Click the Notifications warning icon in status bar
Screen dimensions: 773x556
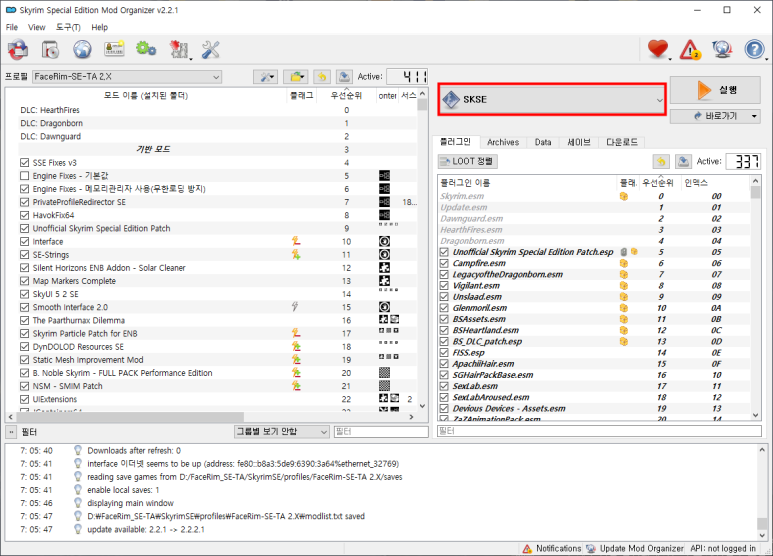(x=527, y=548)
